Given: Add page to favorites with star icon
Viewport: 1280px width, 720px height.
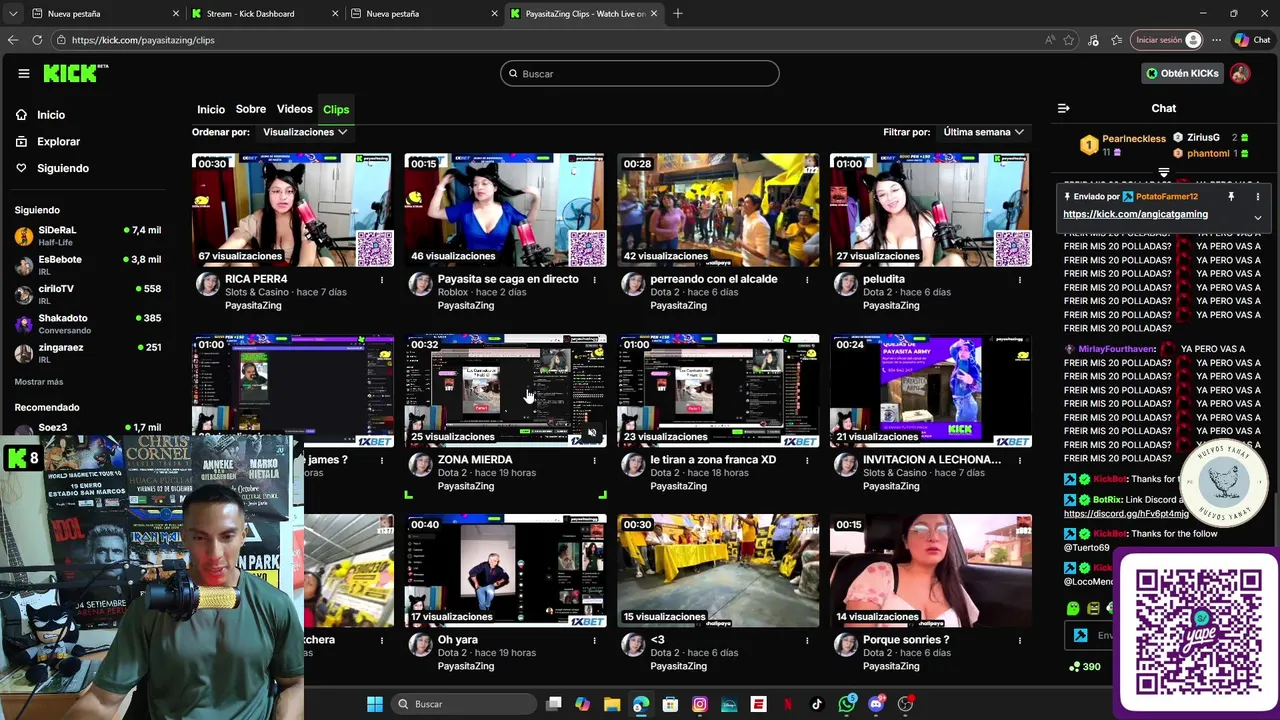Looking at the screenshot, I should [1069, 40].
